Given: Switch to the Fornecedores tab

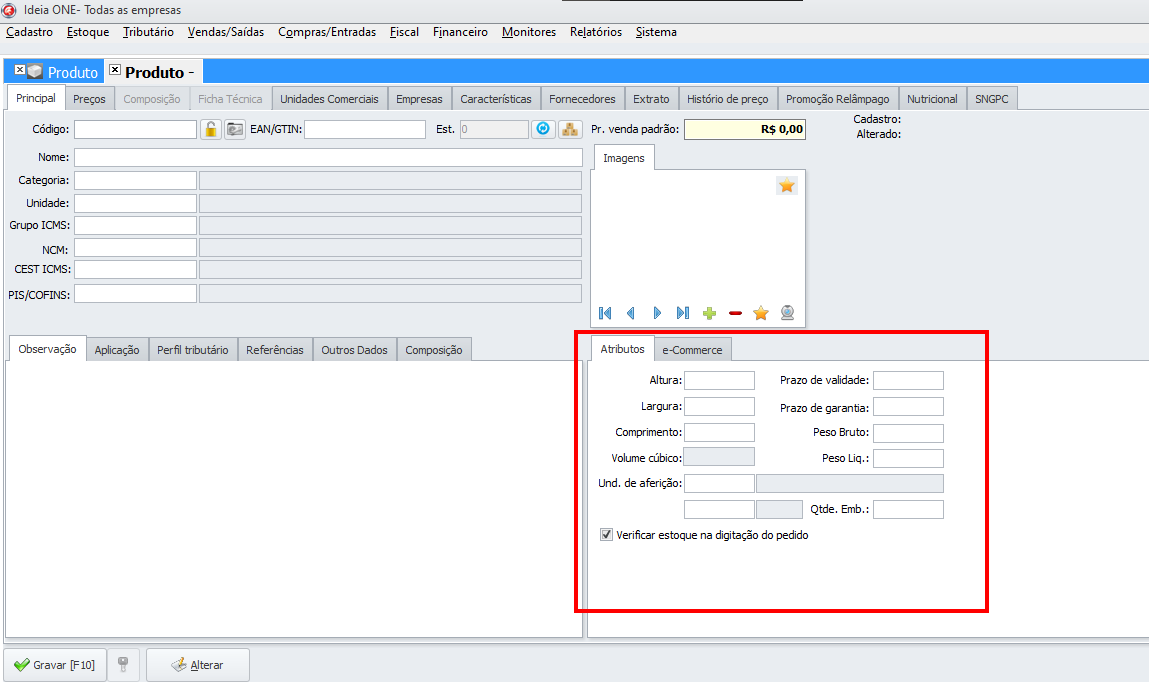Looking at the screenshot, I should (x=582, y=99).
